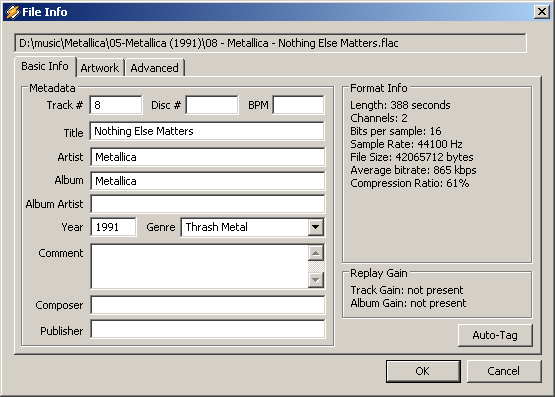This screenshot has height=397, width=555.
Task: Click the Track Gain: not present text
Action: [407, 290]
